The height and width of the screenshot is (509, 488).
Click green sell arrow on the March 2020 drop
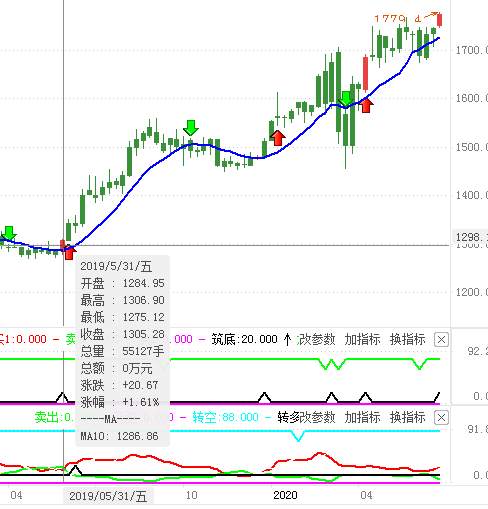(346, 99)
